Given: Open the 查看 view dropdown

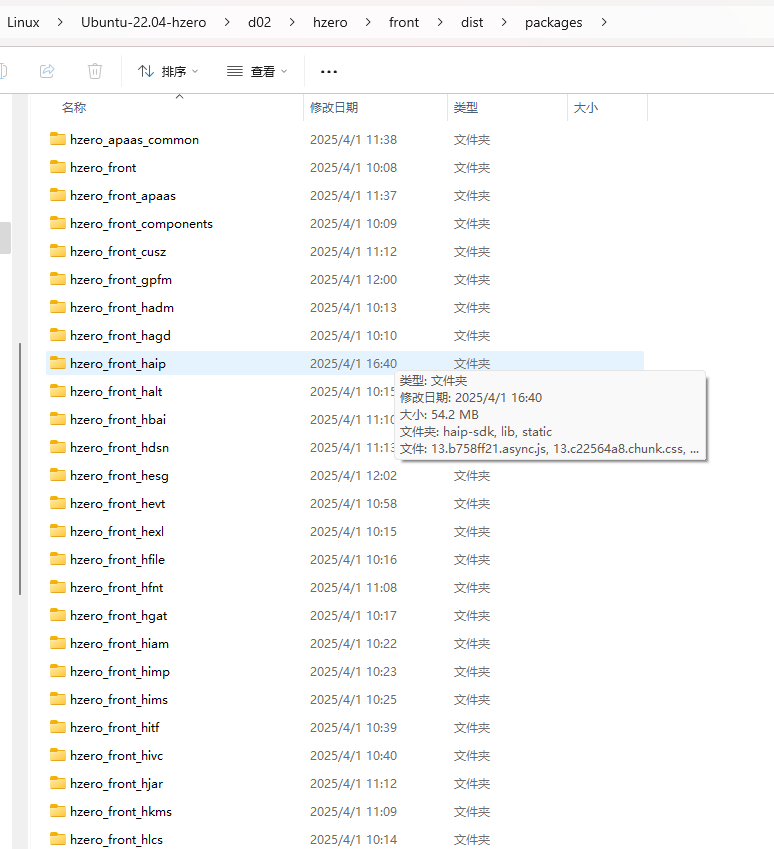Looking at the screenshot, I should coord(257,71).
